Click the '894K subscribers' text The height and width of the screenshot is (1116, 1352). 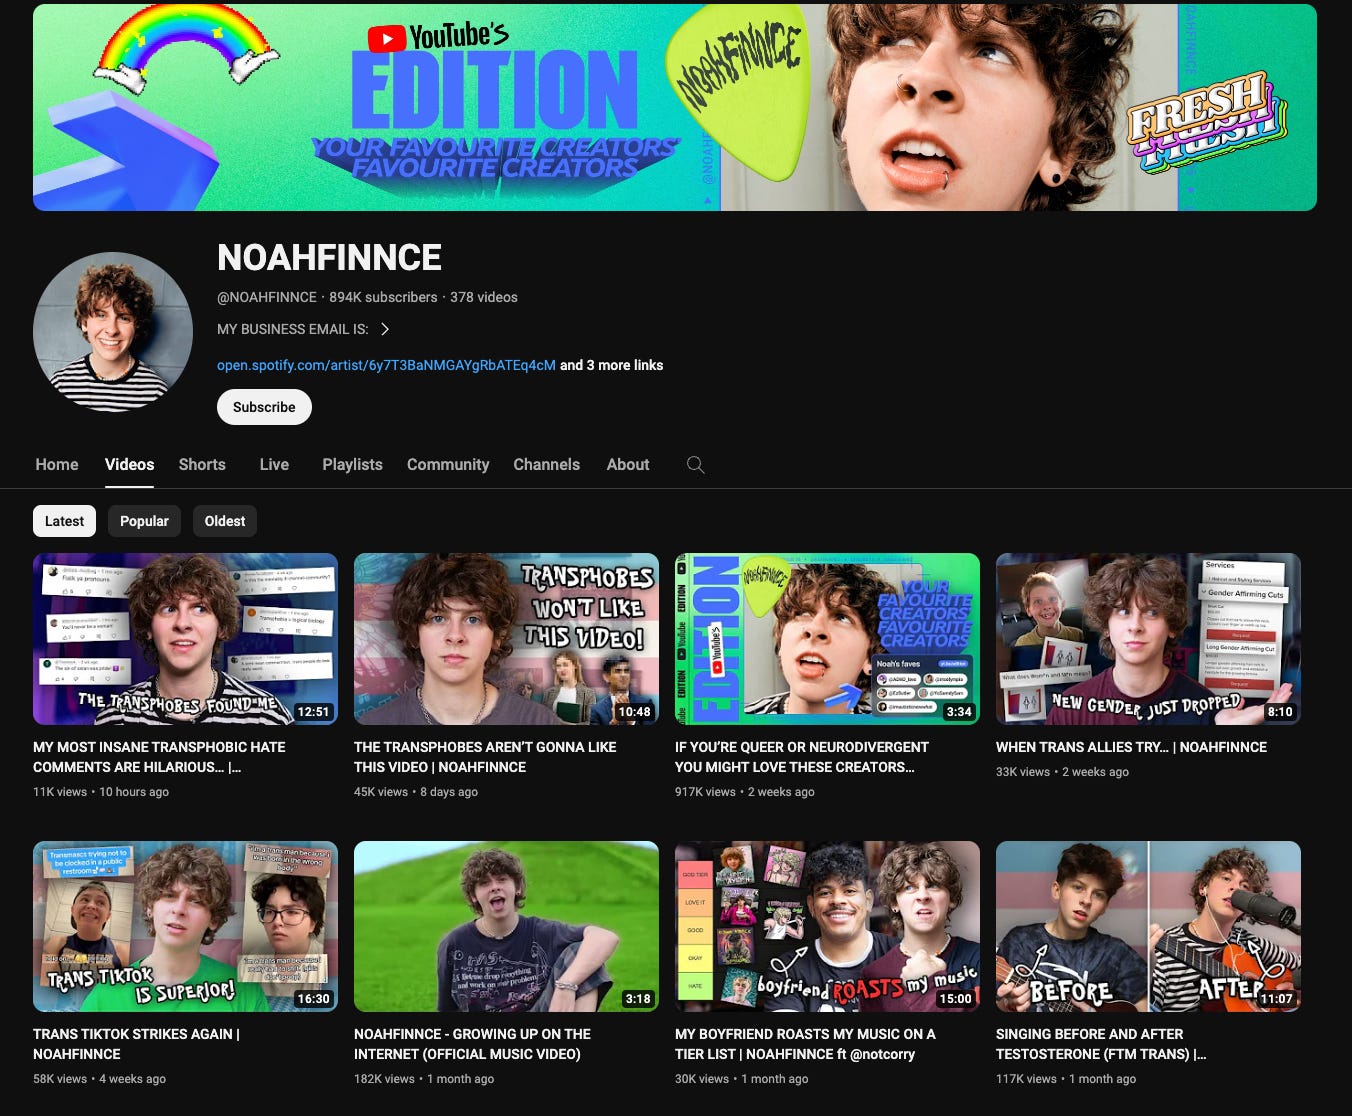pyautogui.click(x=383, y=297)
